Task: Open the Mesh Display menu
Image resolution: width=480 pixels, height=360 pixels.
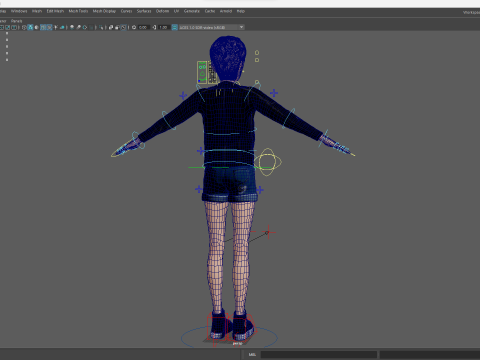Action: point(104,11)
